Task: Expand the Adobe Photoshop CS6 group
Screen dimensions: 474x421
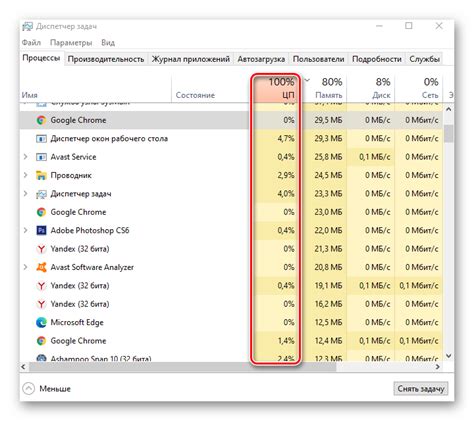Action: pos(26,230)
